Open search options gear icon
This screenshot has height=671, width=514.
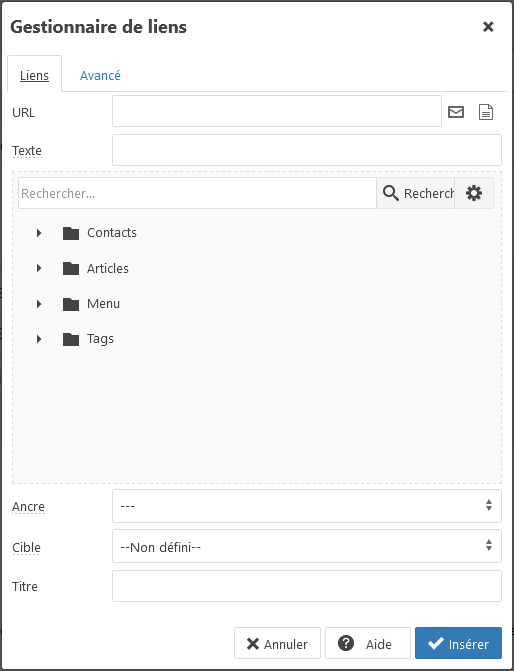pyautogui.click(x=474, y=193)
